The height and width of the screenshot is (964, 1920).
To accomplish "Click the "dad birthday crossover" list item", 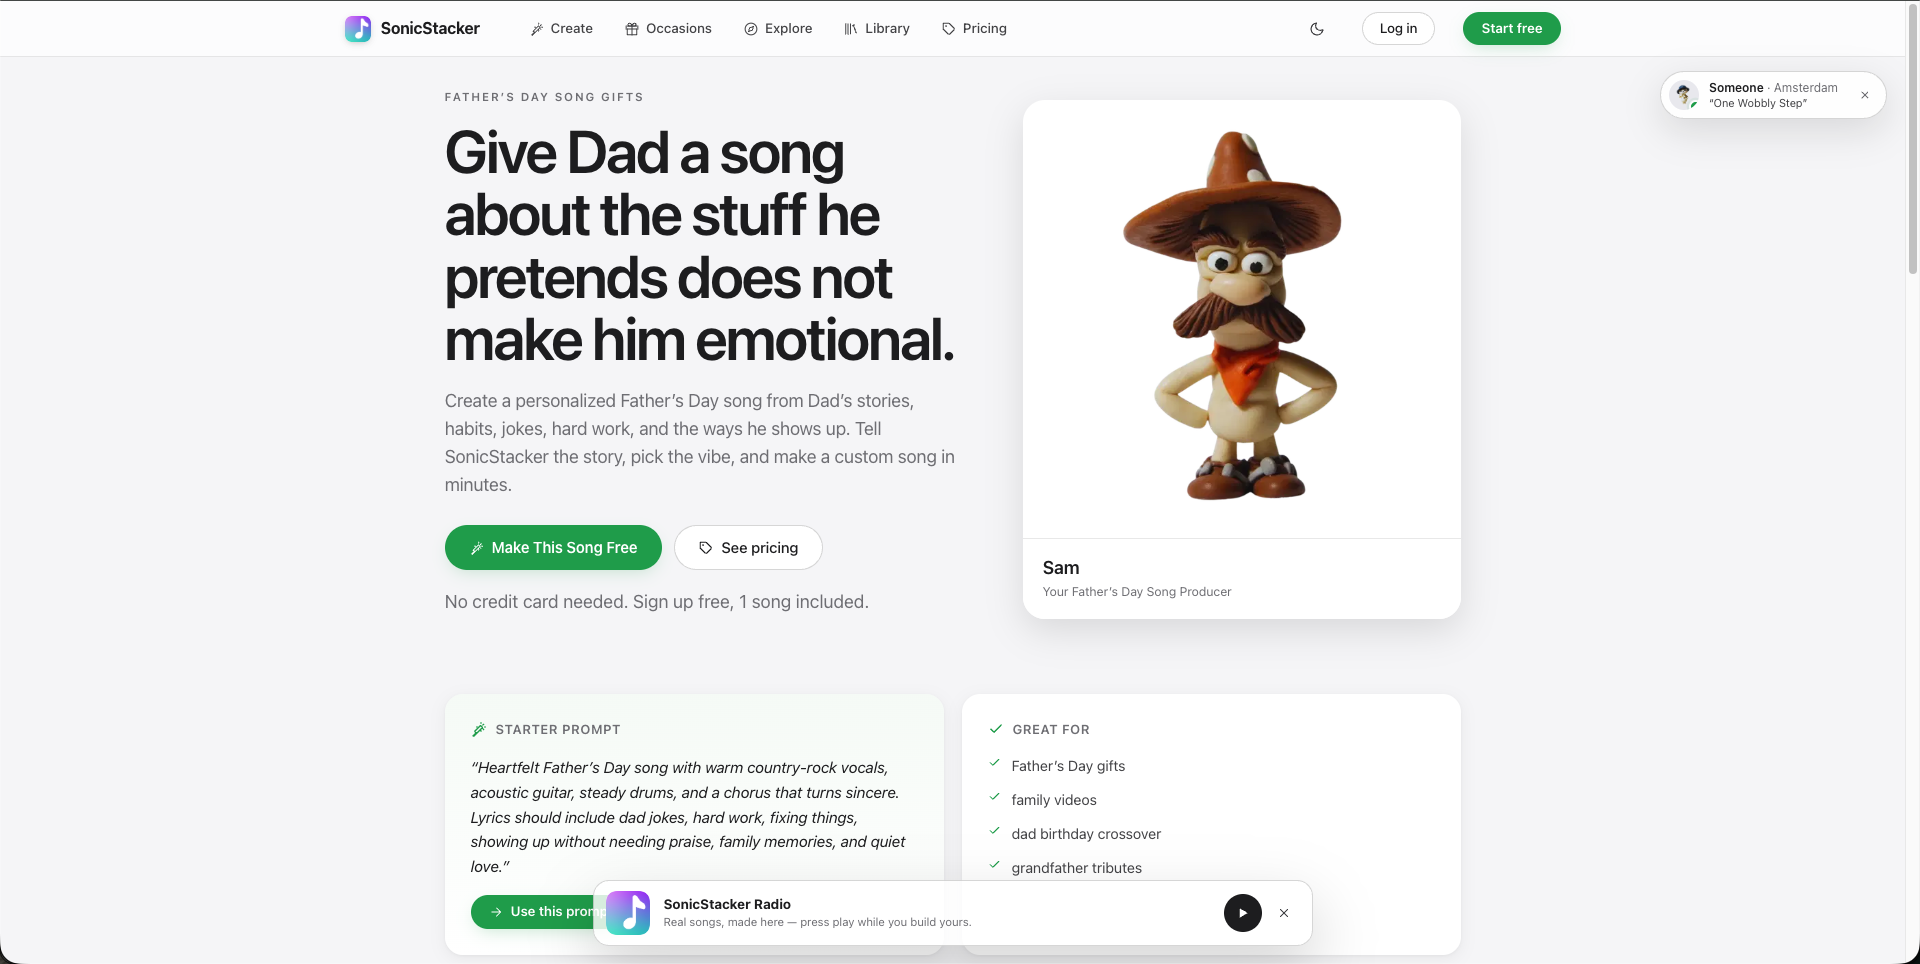I will [1085, 834].
